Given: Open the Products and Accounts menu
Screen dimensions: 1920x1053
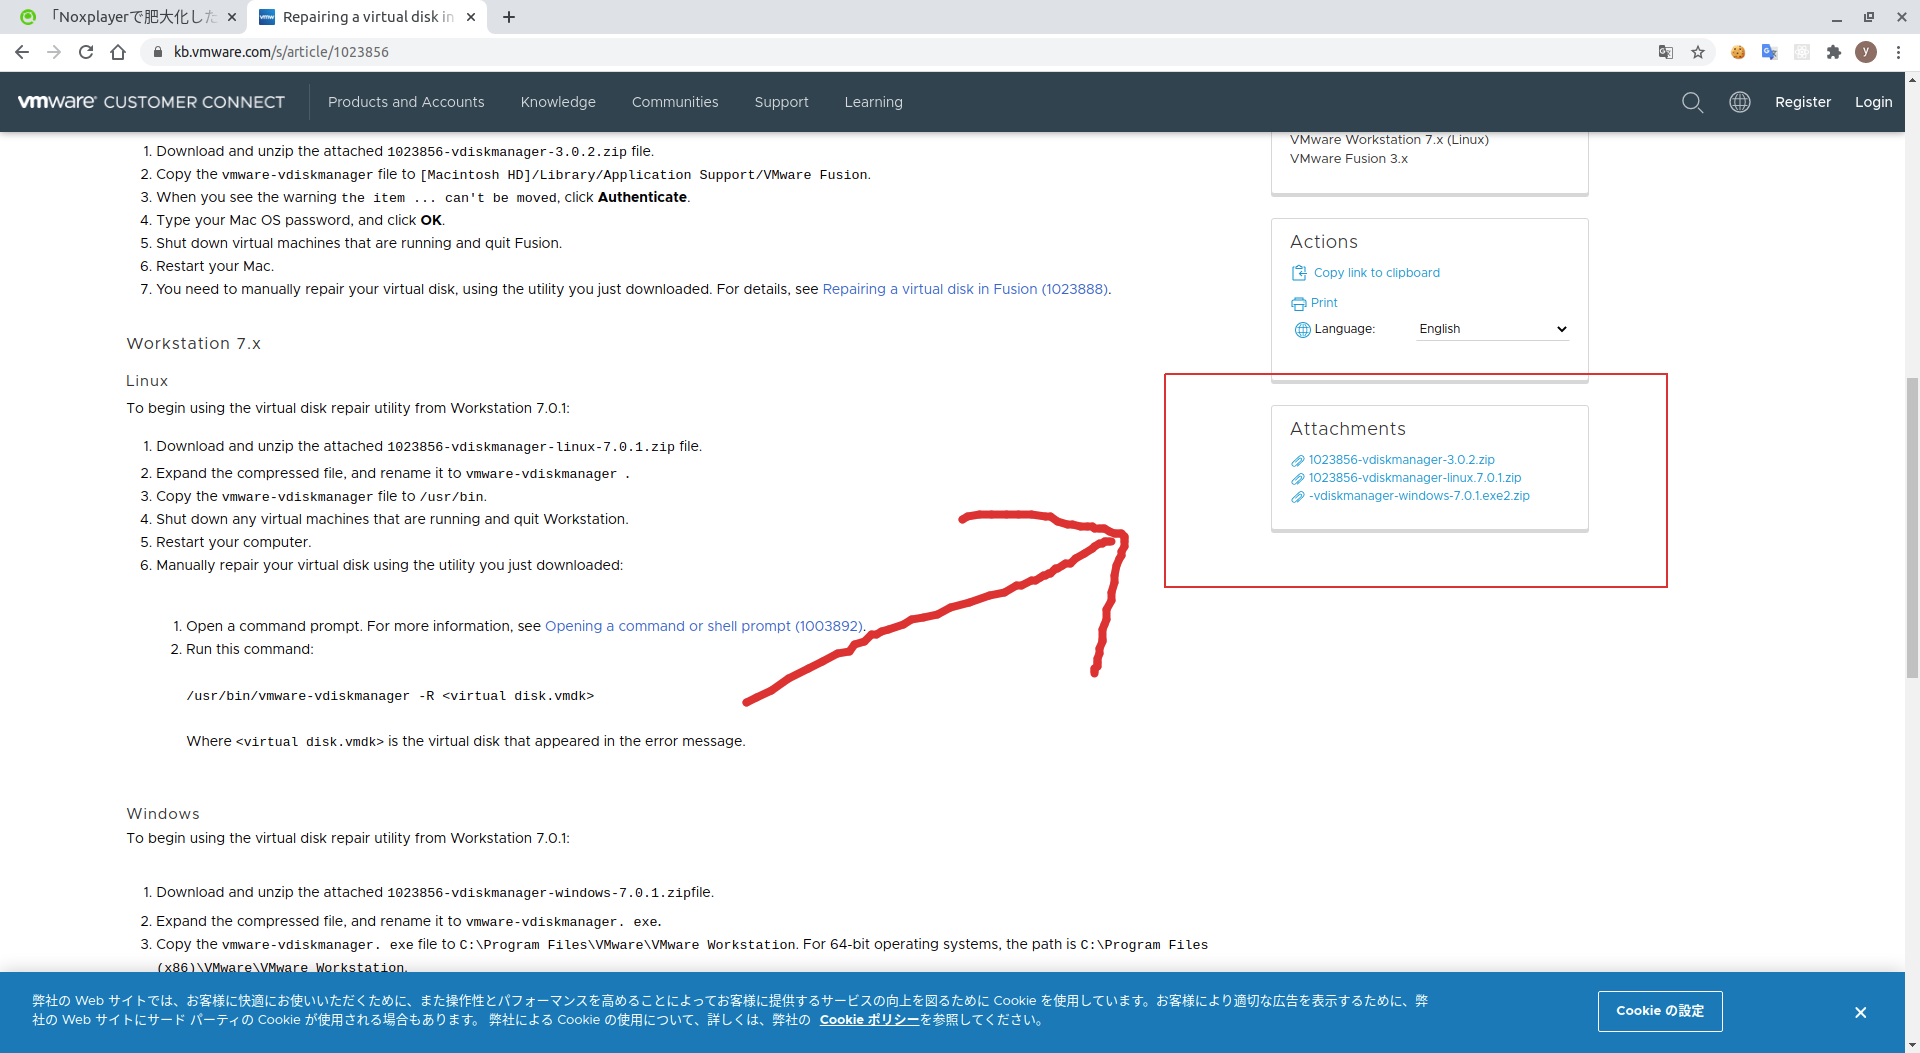Looking at the screenshot, I should click(x=406, y=102).
